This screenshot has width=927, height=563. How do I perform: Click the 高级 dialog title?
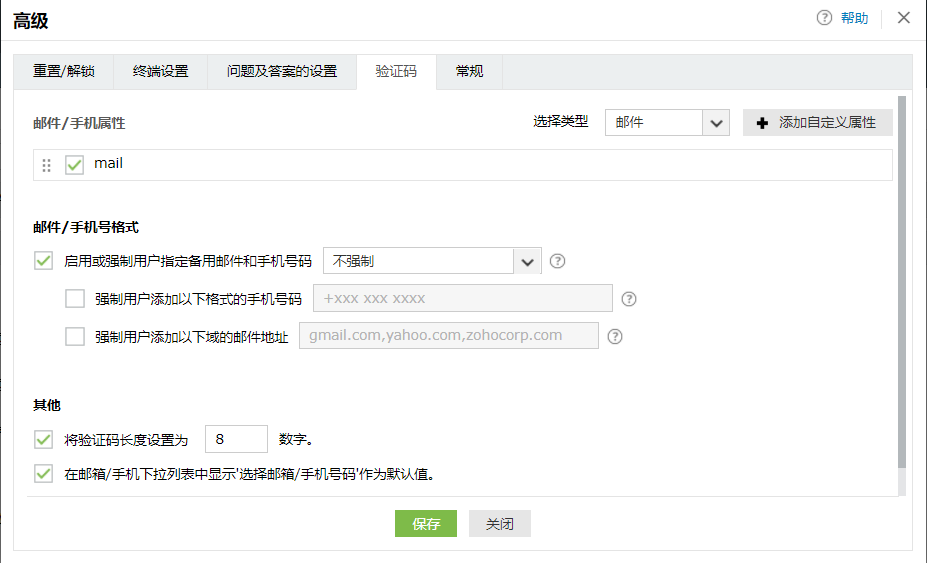coord(31,21)
